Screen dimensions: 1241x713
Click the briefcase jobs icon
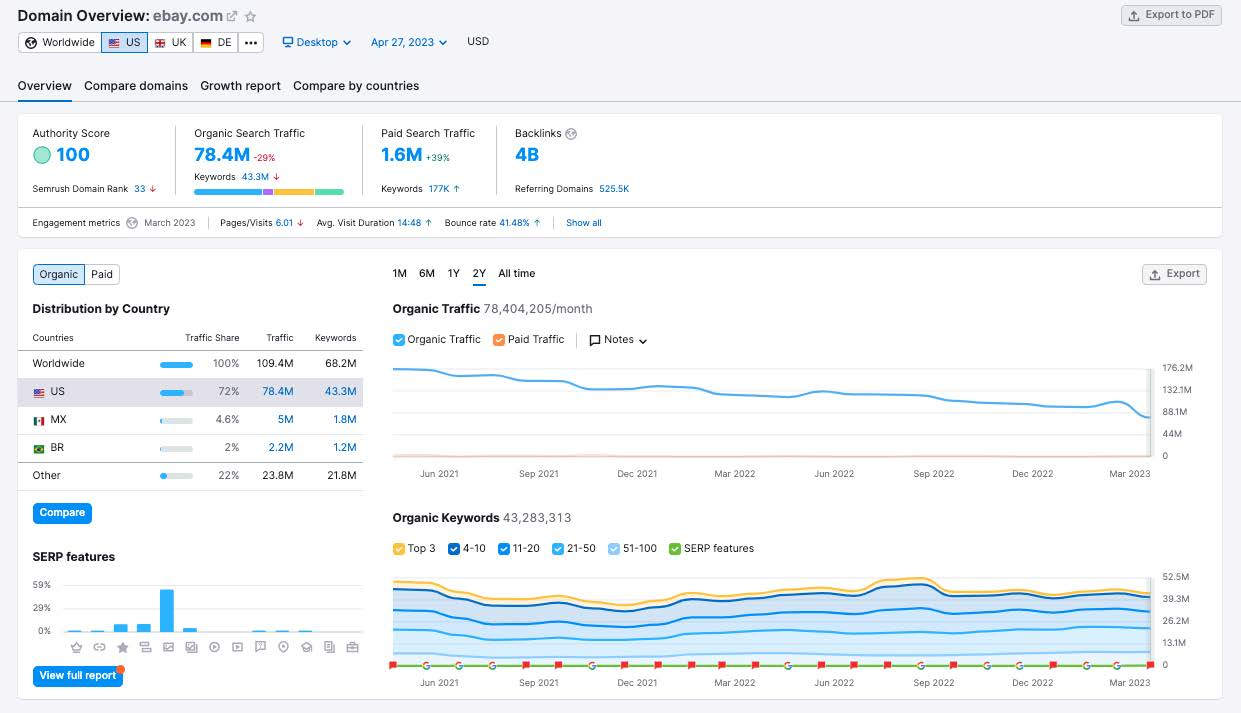(x=352, y=647)
